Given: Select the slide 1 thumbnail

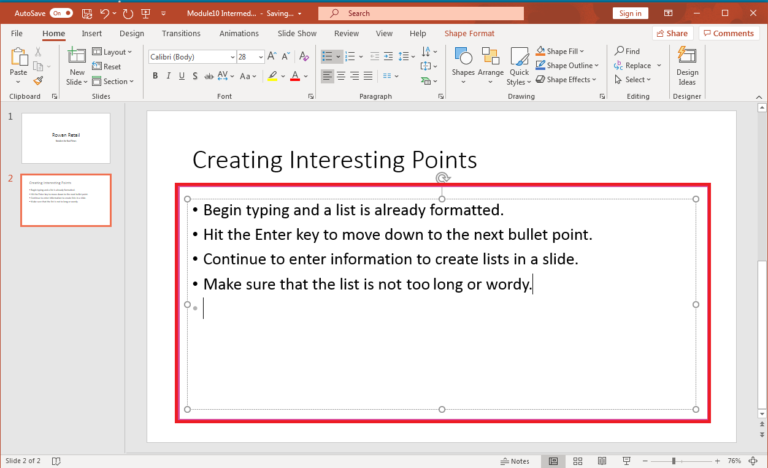Looking at the screenshot, I should tap(65, 137).
